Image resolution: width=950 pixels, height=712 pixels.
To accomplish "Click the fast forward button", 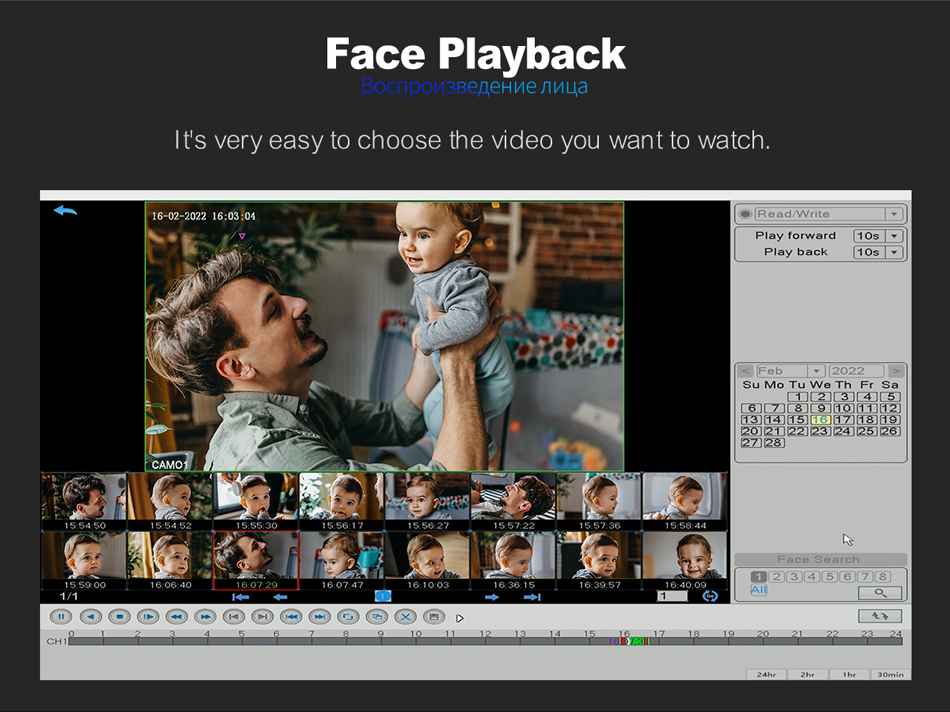I will 205,617.
